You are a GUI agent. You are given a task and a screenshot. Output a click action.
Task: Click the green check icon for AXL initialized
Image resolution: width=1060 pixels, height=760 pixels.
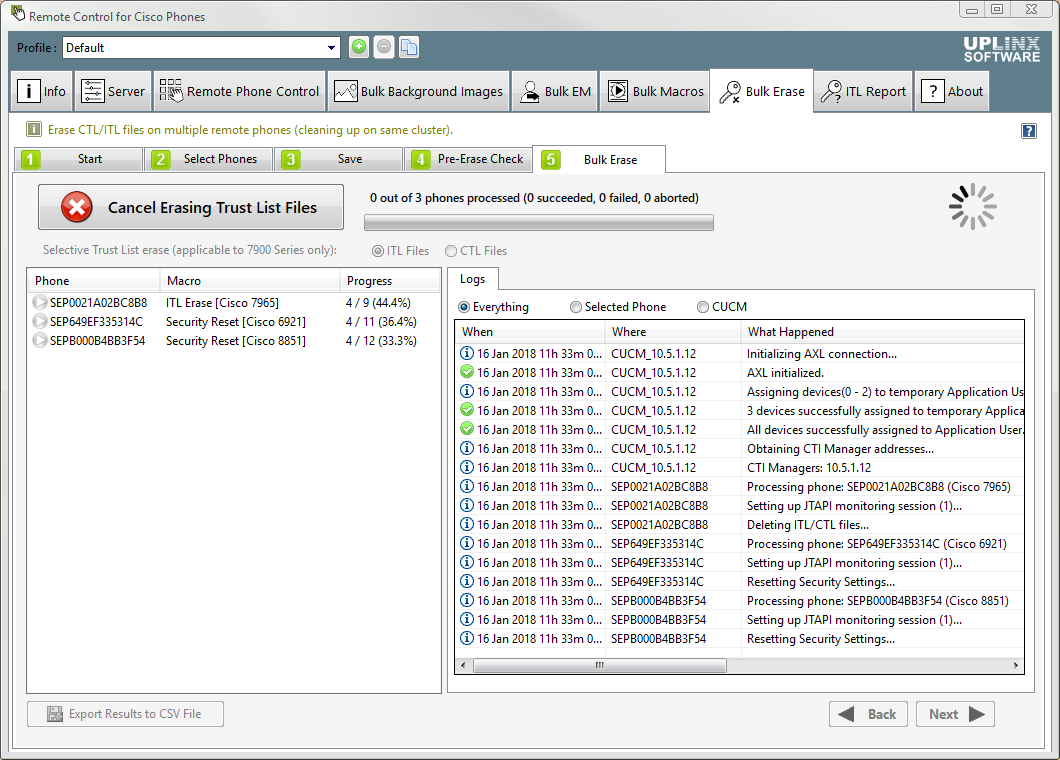click(466, 372)
